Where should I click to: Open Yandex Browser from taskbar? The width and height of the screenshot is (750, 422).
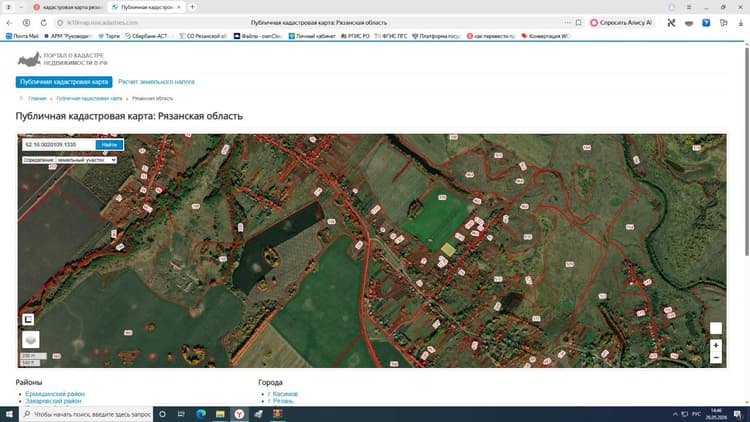[x=239, y=414]
